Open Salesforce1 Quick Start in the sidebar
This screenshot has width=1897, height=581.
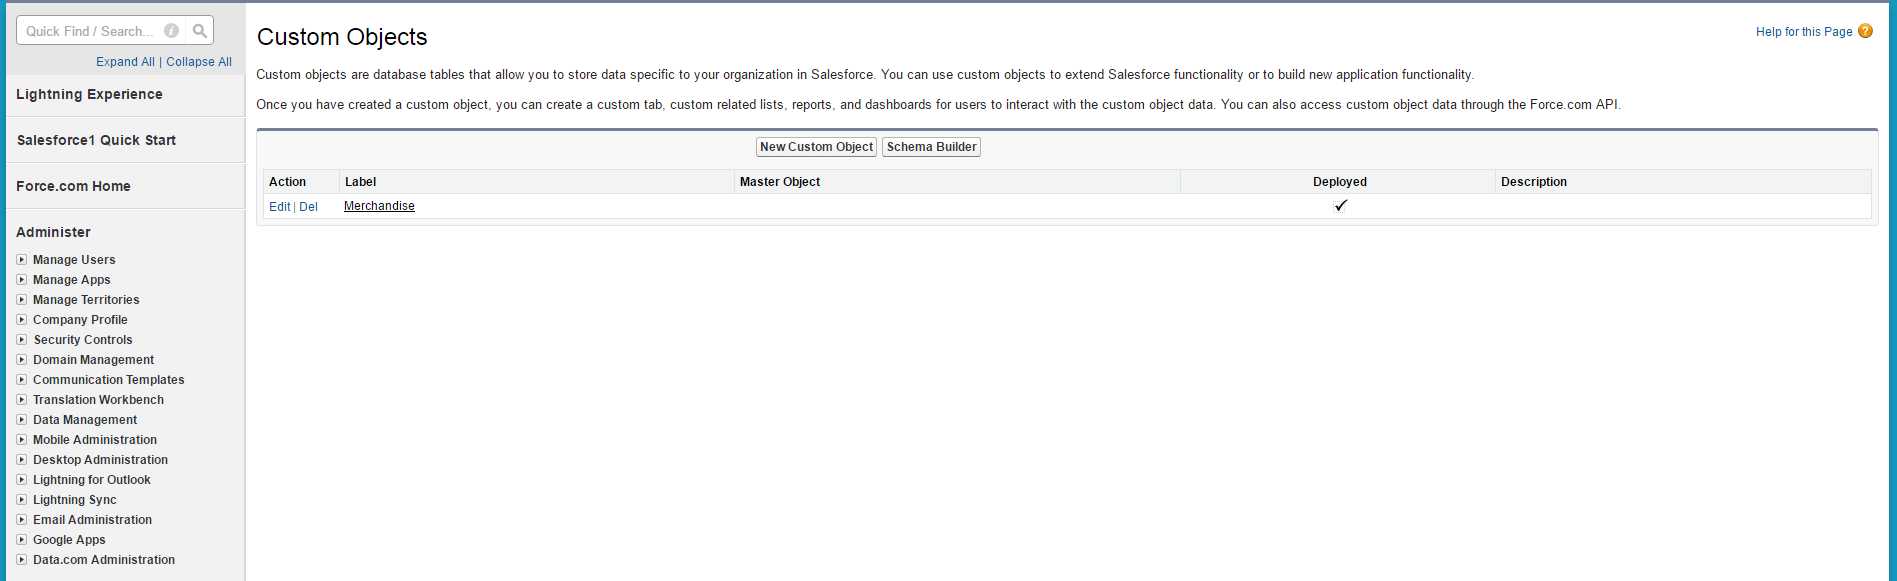(x=96, y=140)
